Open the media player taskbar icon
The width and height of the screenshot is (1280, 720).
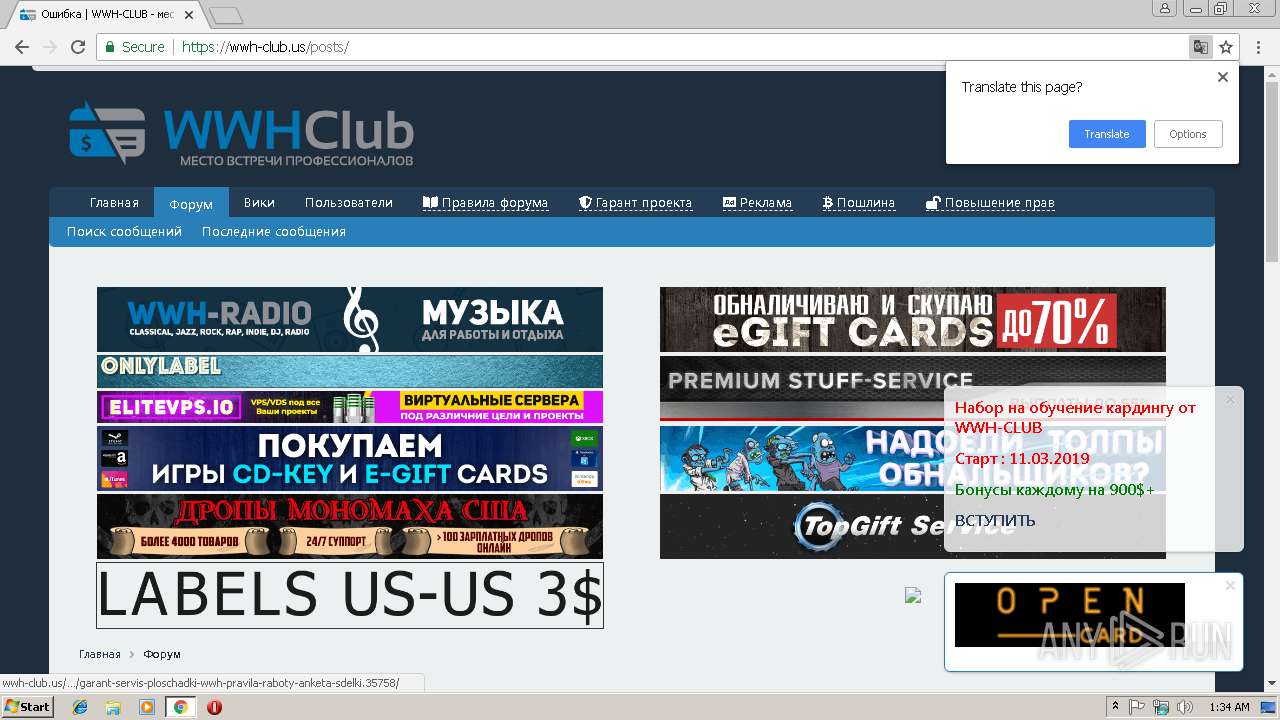(x=147, y=707)
